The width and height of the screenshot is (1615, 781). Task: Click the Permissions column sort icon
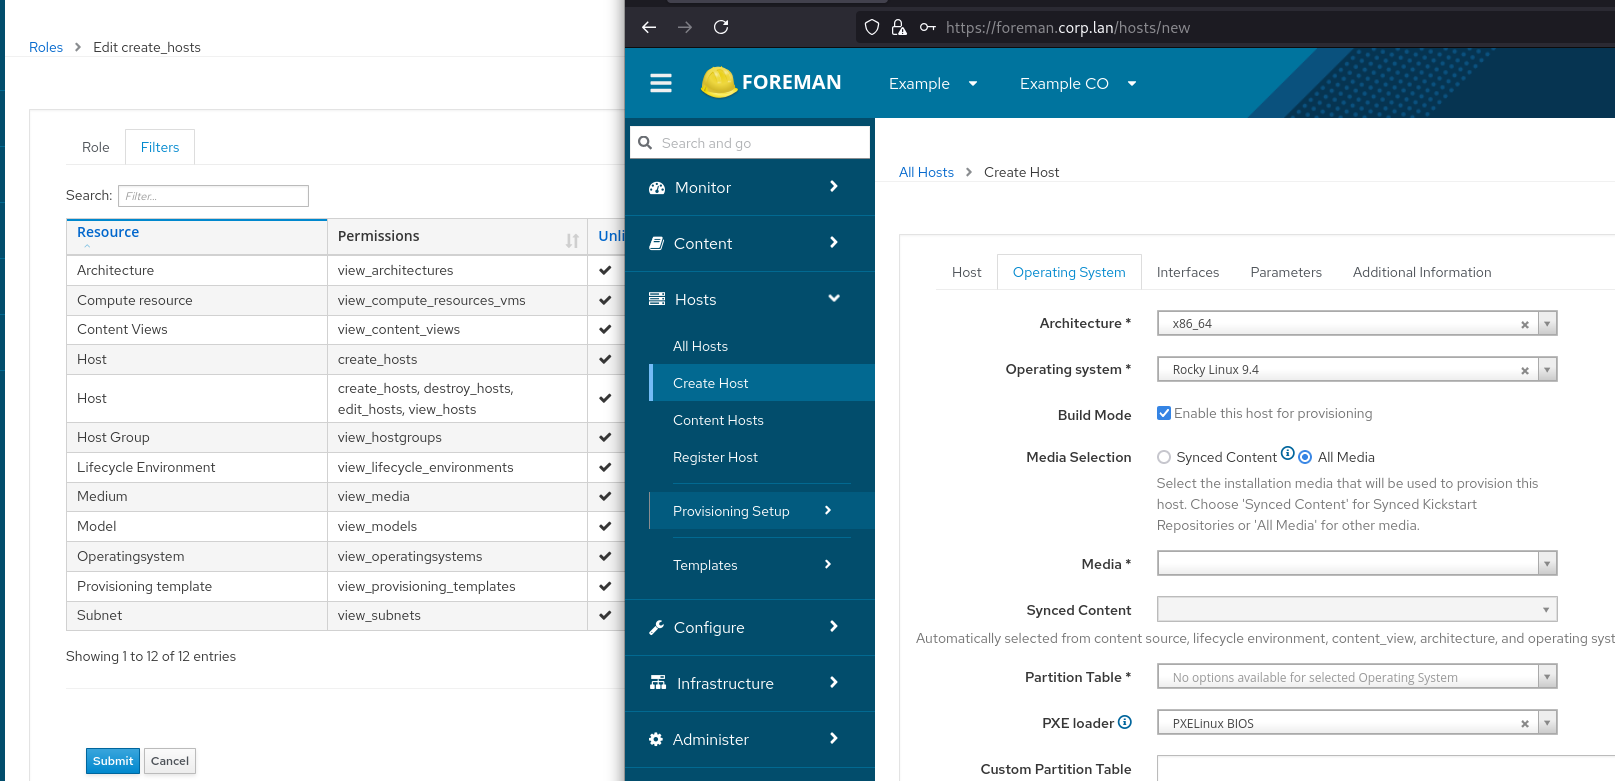(x=572, y=240)
